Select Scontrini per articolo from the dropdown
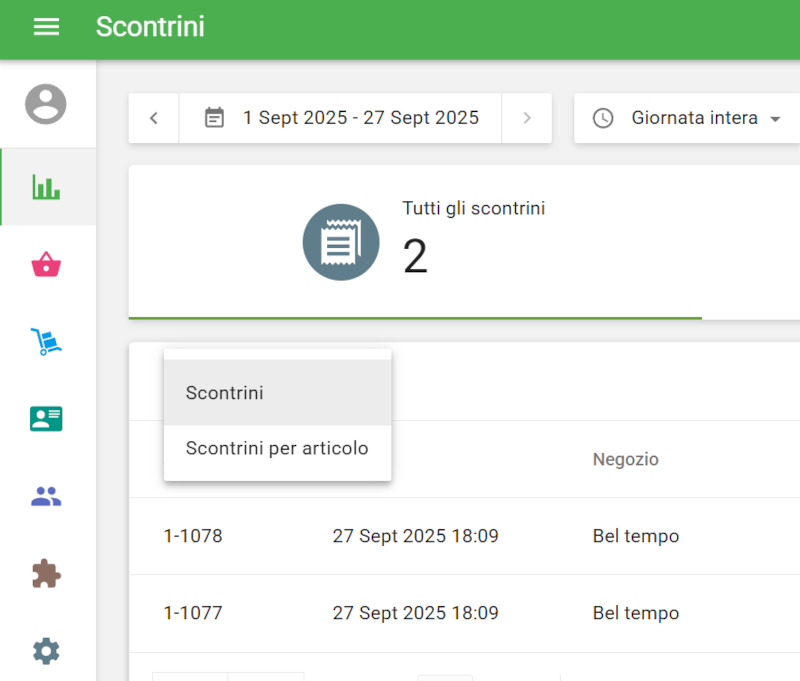 click(277, 448)
